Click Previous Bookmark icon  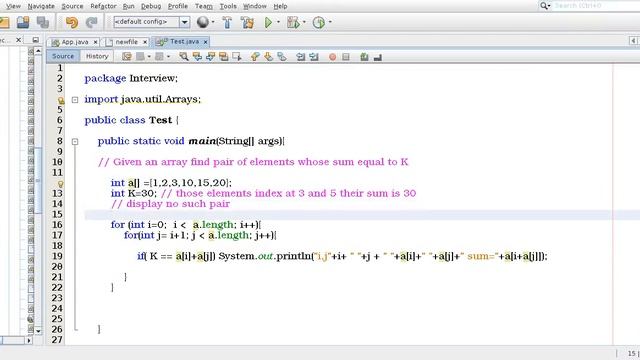pos(255,57)
